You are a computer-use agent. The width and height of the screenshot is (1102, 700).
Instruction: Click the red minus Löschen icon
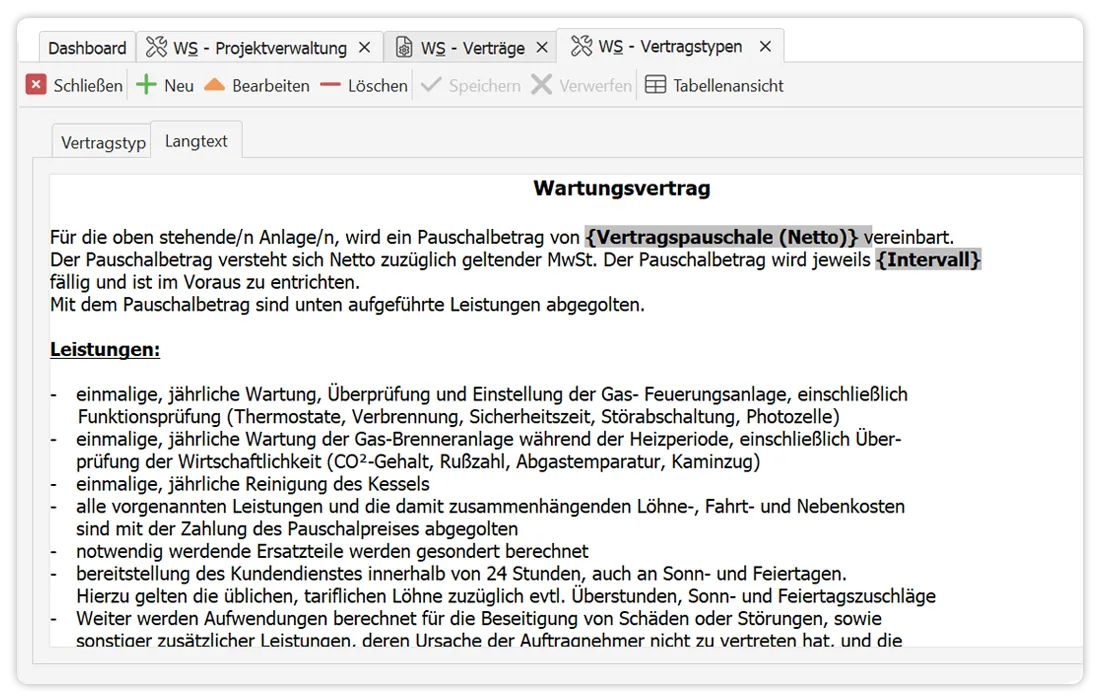tap(330, 86)
